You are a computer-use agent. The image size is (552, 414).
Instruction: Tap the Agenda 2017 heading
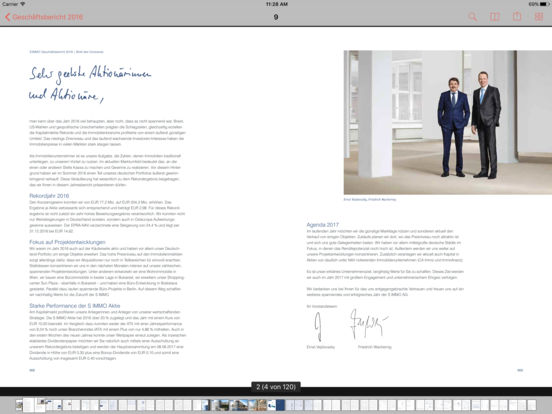pyautogui.click(x=322, y=225)
